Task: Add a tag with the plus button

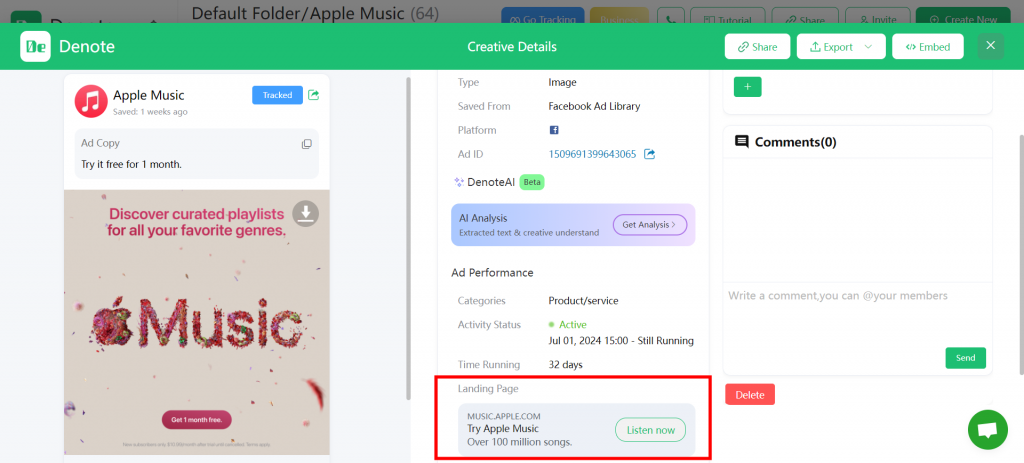Action: (748, 87)
